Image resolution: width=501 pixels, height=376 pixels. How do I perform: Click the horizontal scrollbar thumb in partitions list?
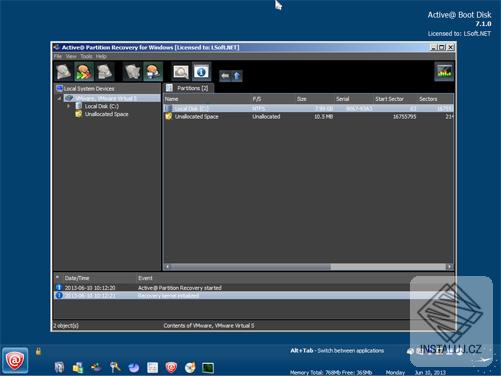[251, 267]
